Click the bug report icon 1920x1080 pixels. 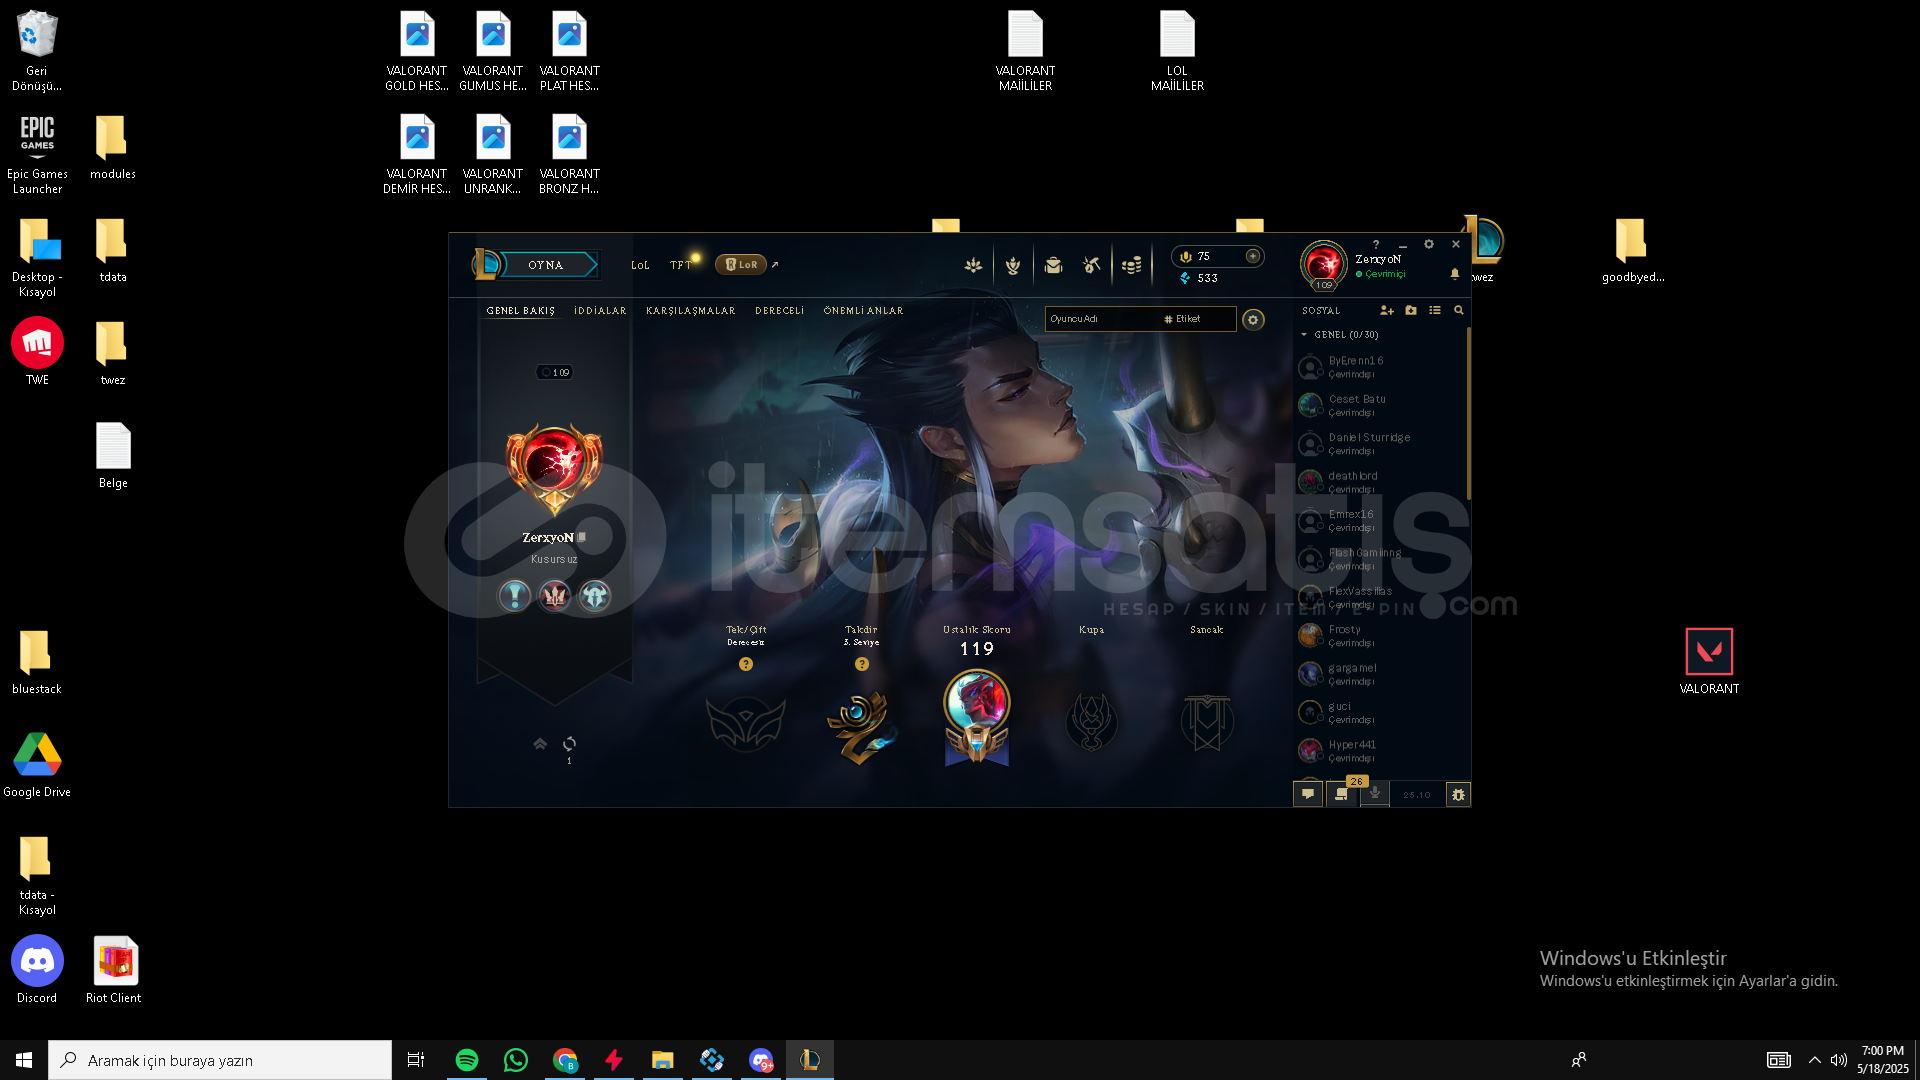(1458, 795)
